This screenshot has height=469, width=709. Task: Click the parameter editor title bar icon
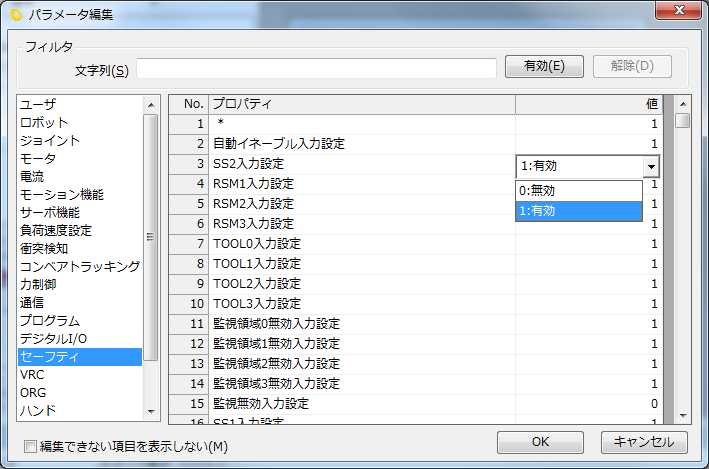15,14
